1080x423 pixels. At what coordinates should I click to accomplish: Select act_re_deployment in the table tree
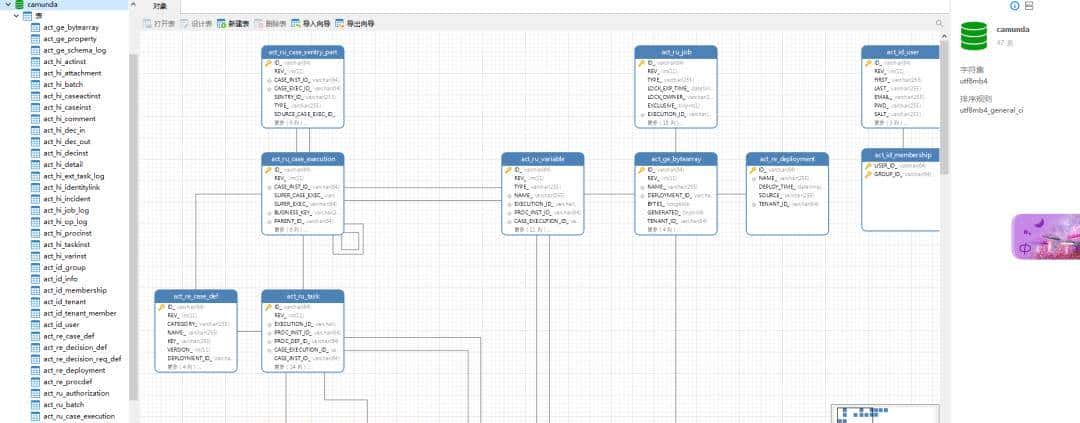tap(74, 370)
